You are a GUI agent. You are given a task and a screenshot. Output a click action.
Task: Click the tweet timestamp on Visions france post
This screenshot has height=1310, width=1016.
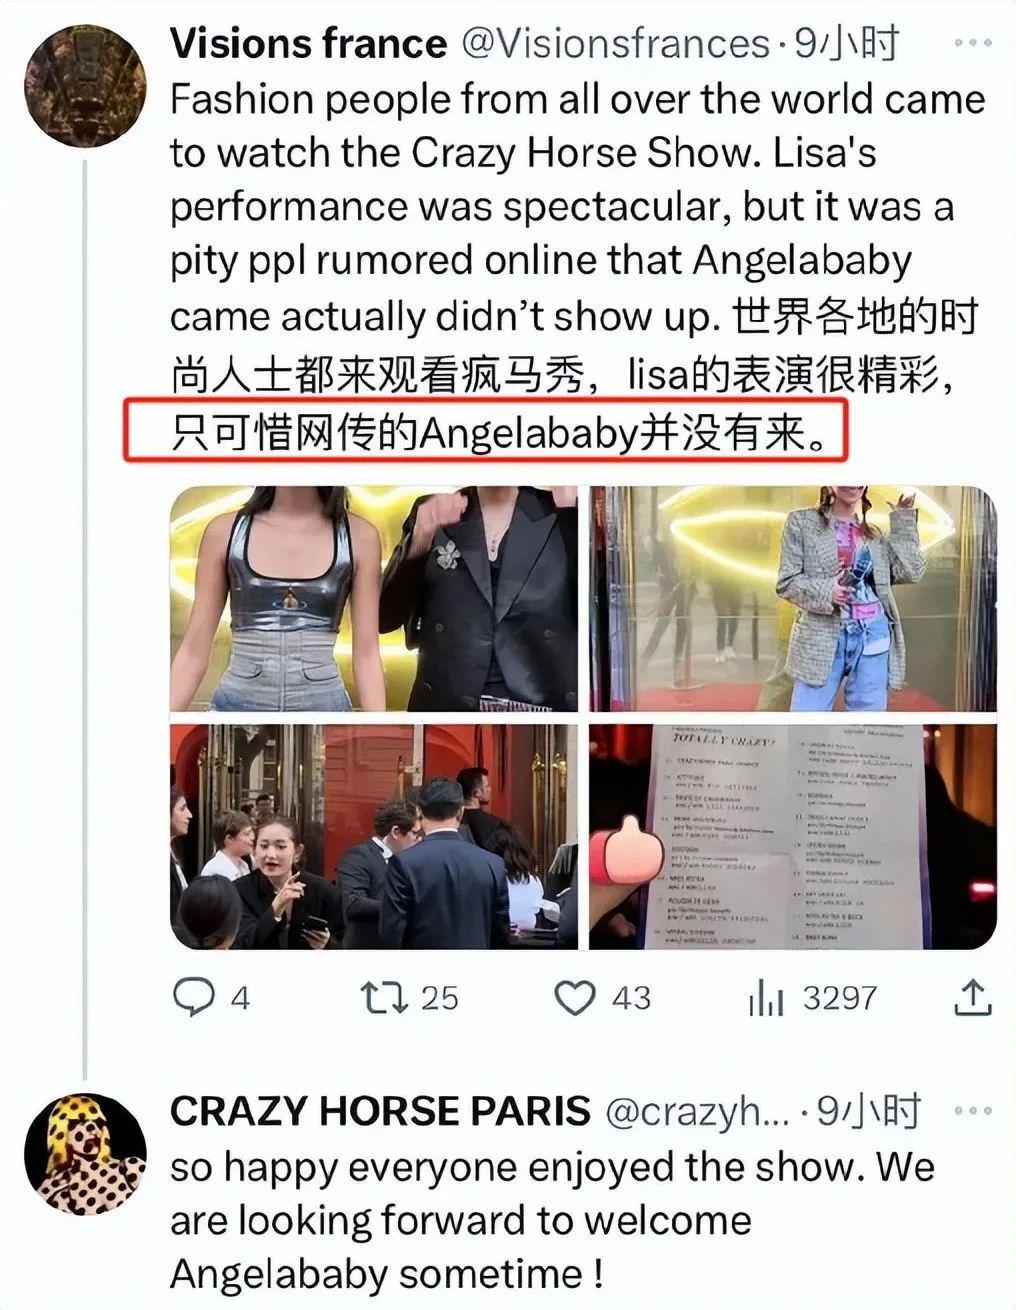tap(847, 44)
